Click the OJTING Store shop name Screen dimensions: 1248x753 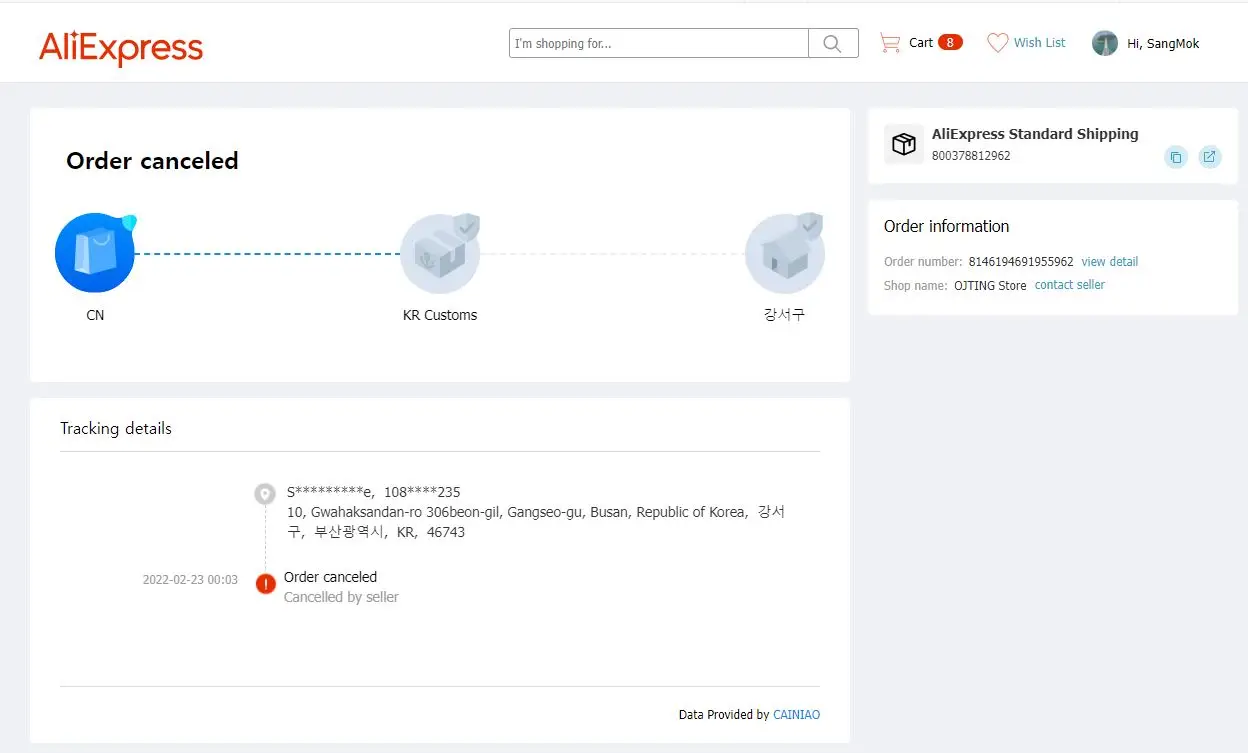click(990, 285)
